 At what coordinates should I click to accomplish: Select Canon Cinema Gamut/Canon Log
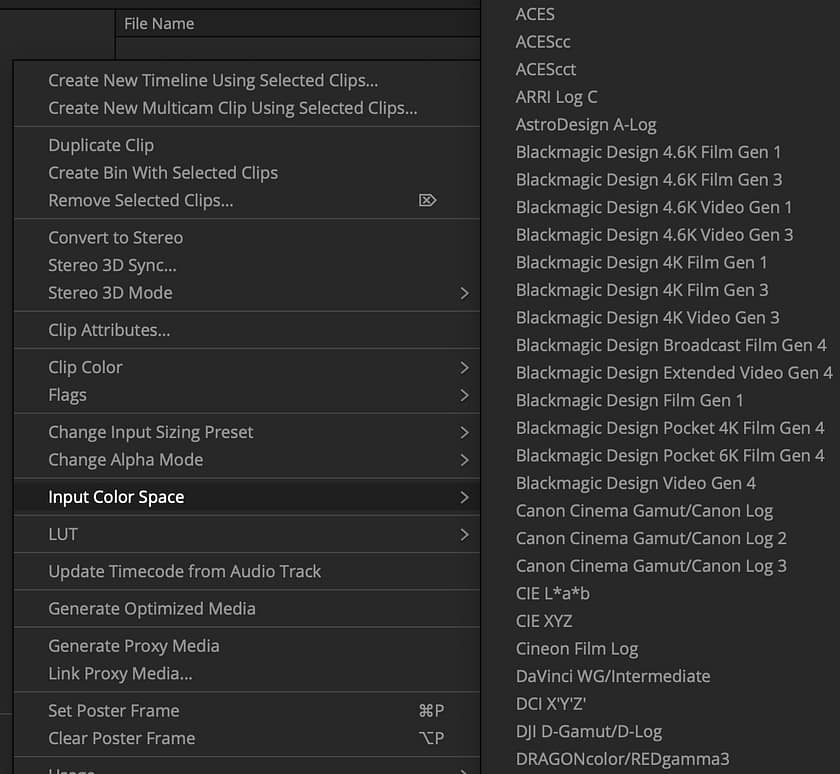pyautogui.click(x=644, y=511)
